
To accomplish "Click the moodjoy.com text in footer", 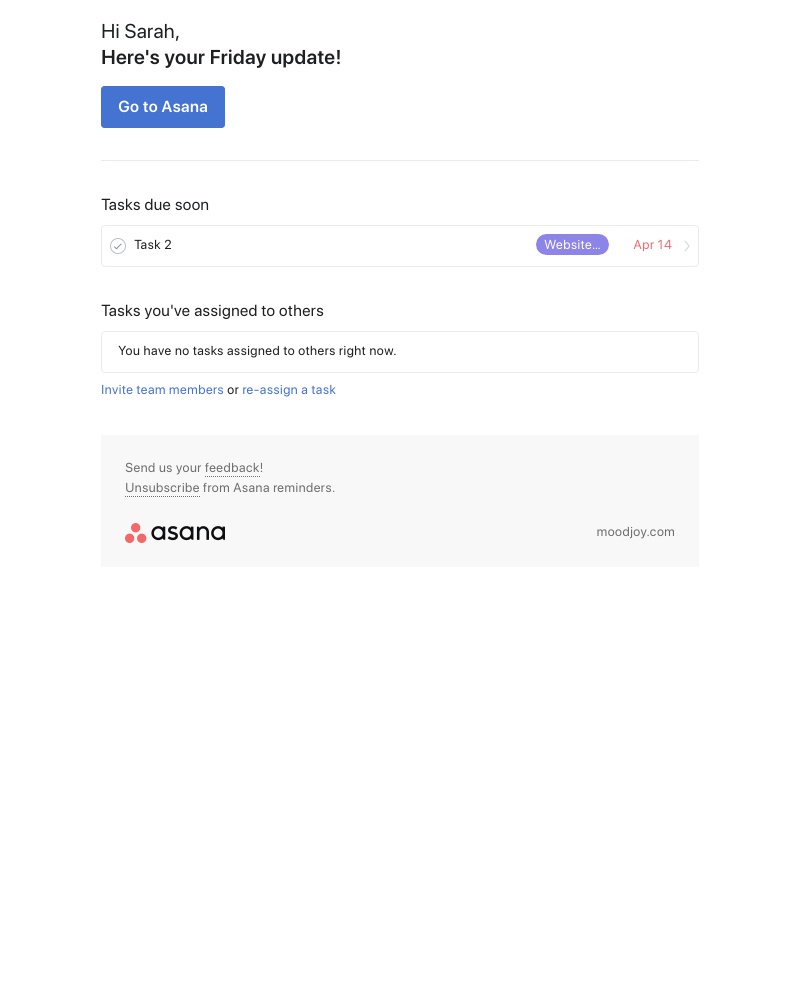I will click(635, 532).
